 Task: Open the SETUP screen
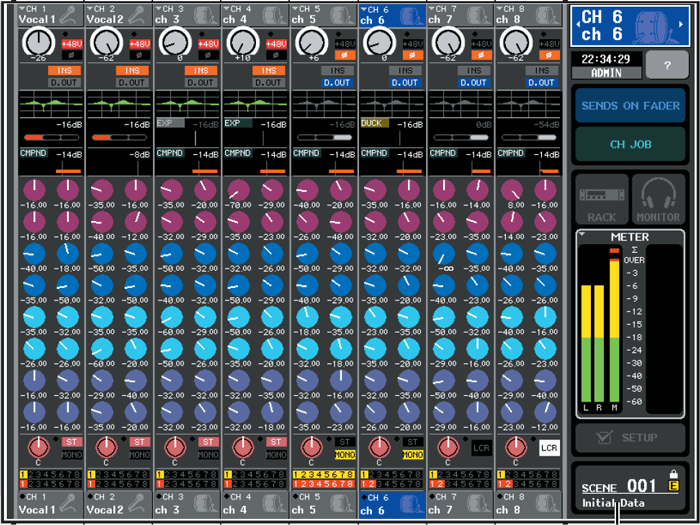coord(630,438)
